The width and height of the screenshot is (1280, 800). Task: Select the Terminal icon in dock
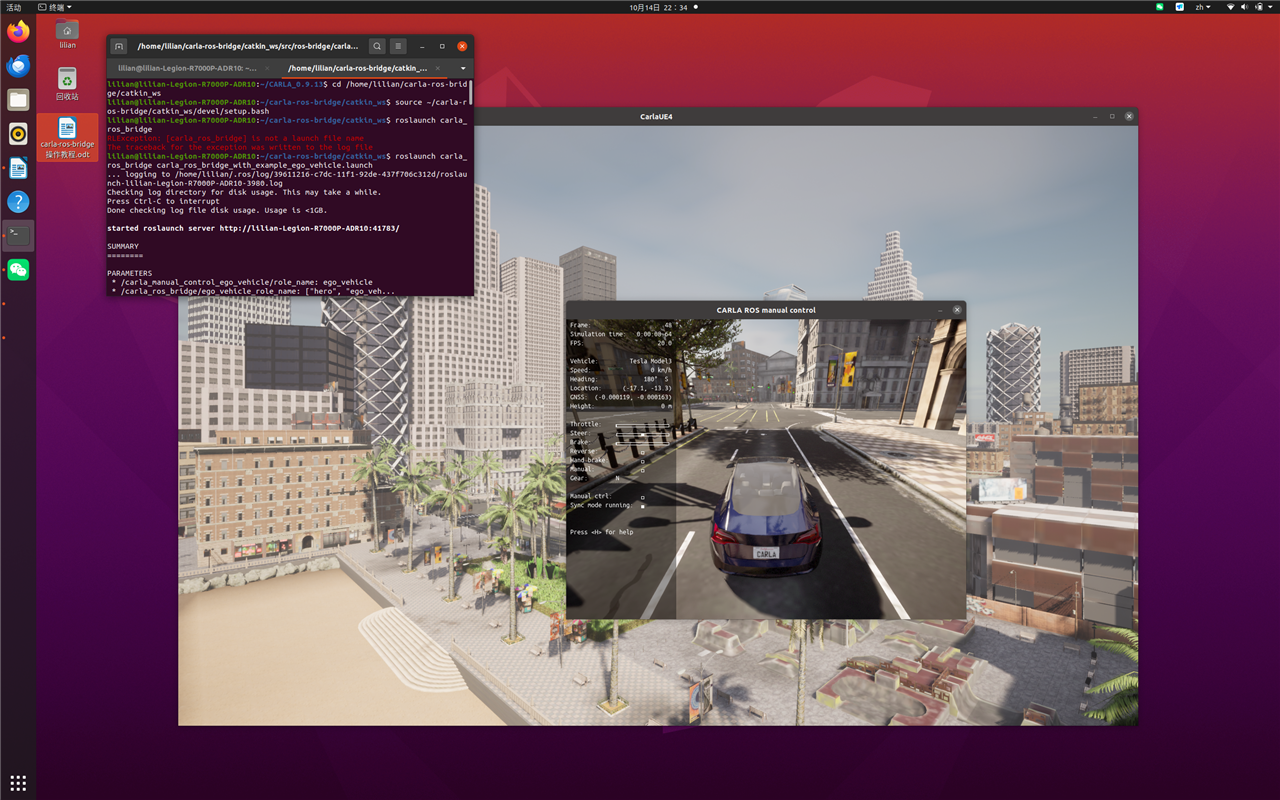[x=18, y=236]
